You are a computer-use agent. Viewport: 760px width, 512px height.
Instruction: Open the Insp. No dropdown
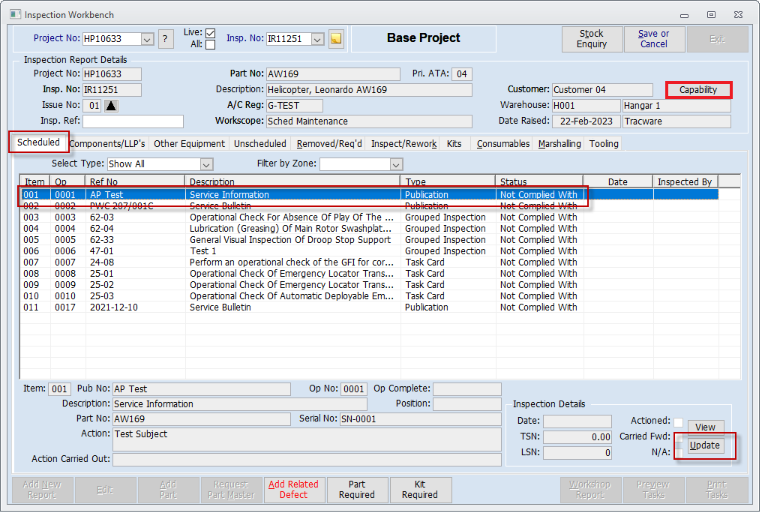coord(317,39)
